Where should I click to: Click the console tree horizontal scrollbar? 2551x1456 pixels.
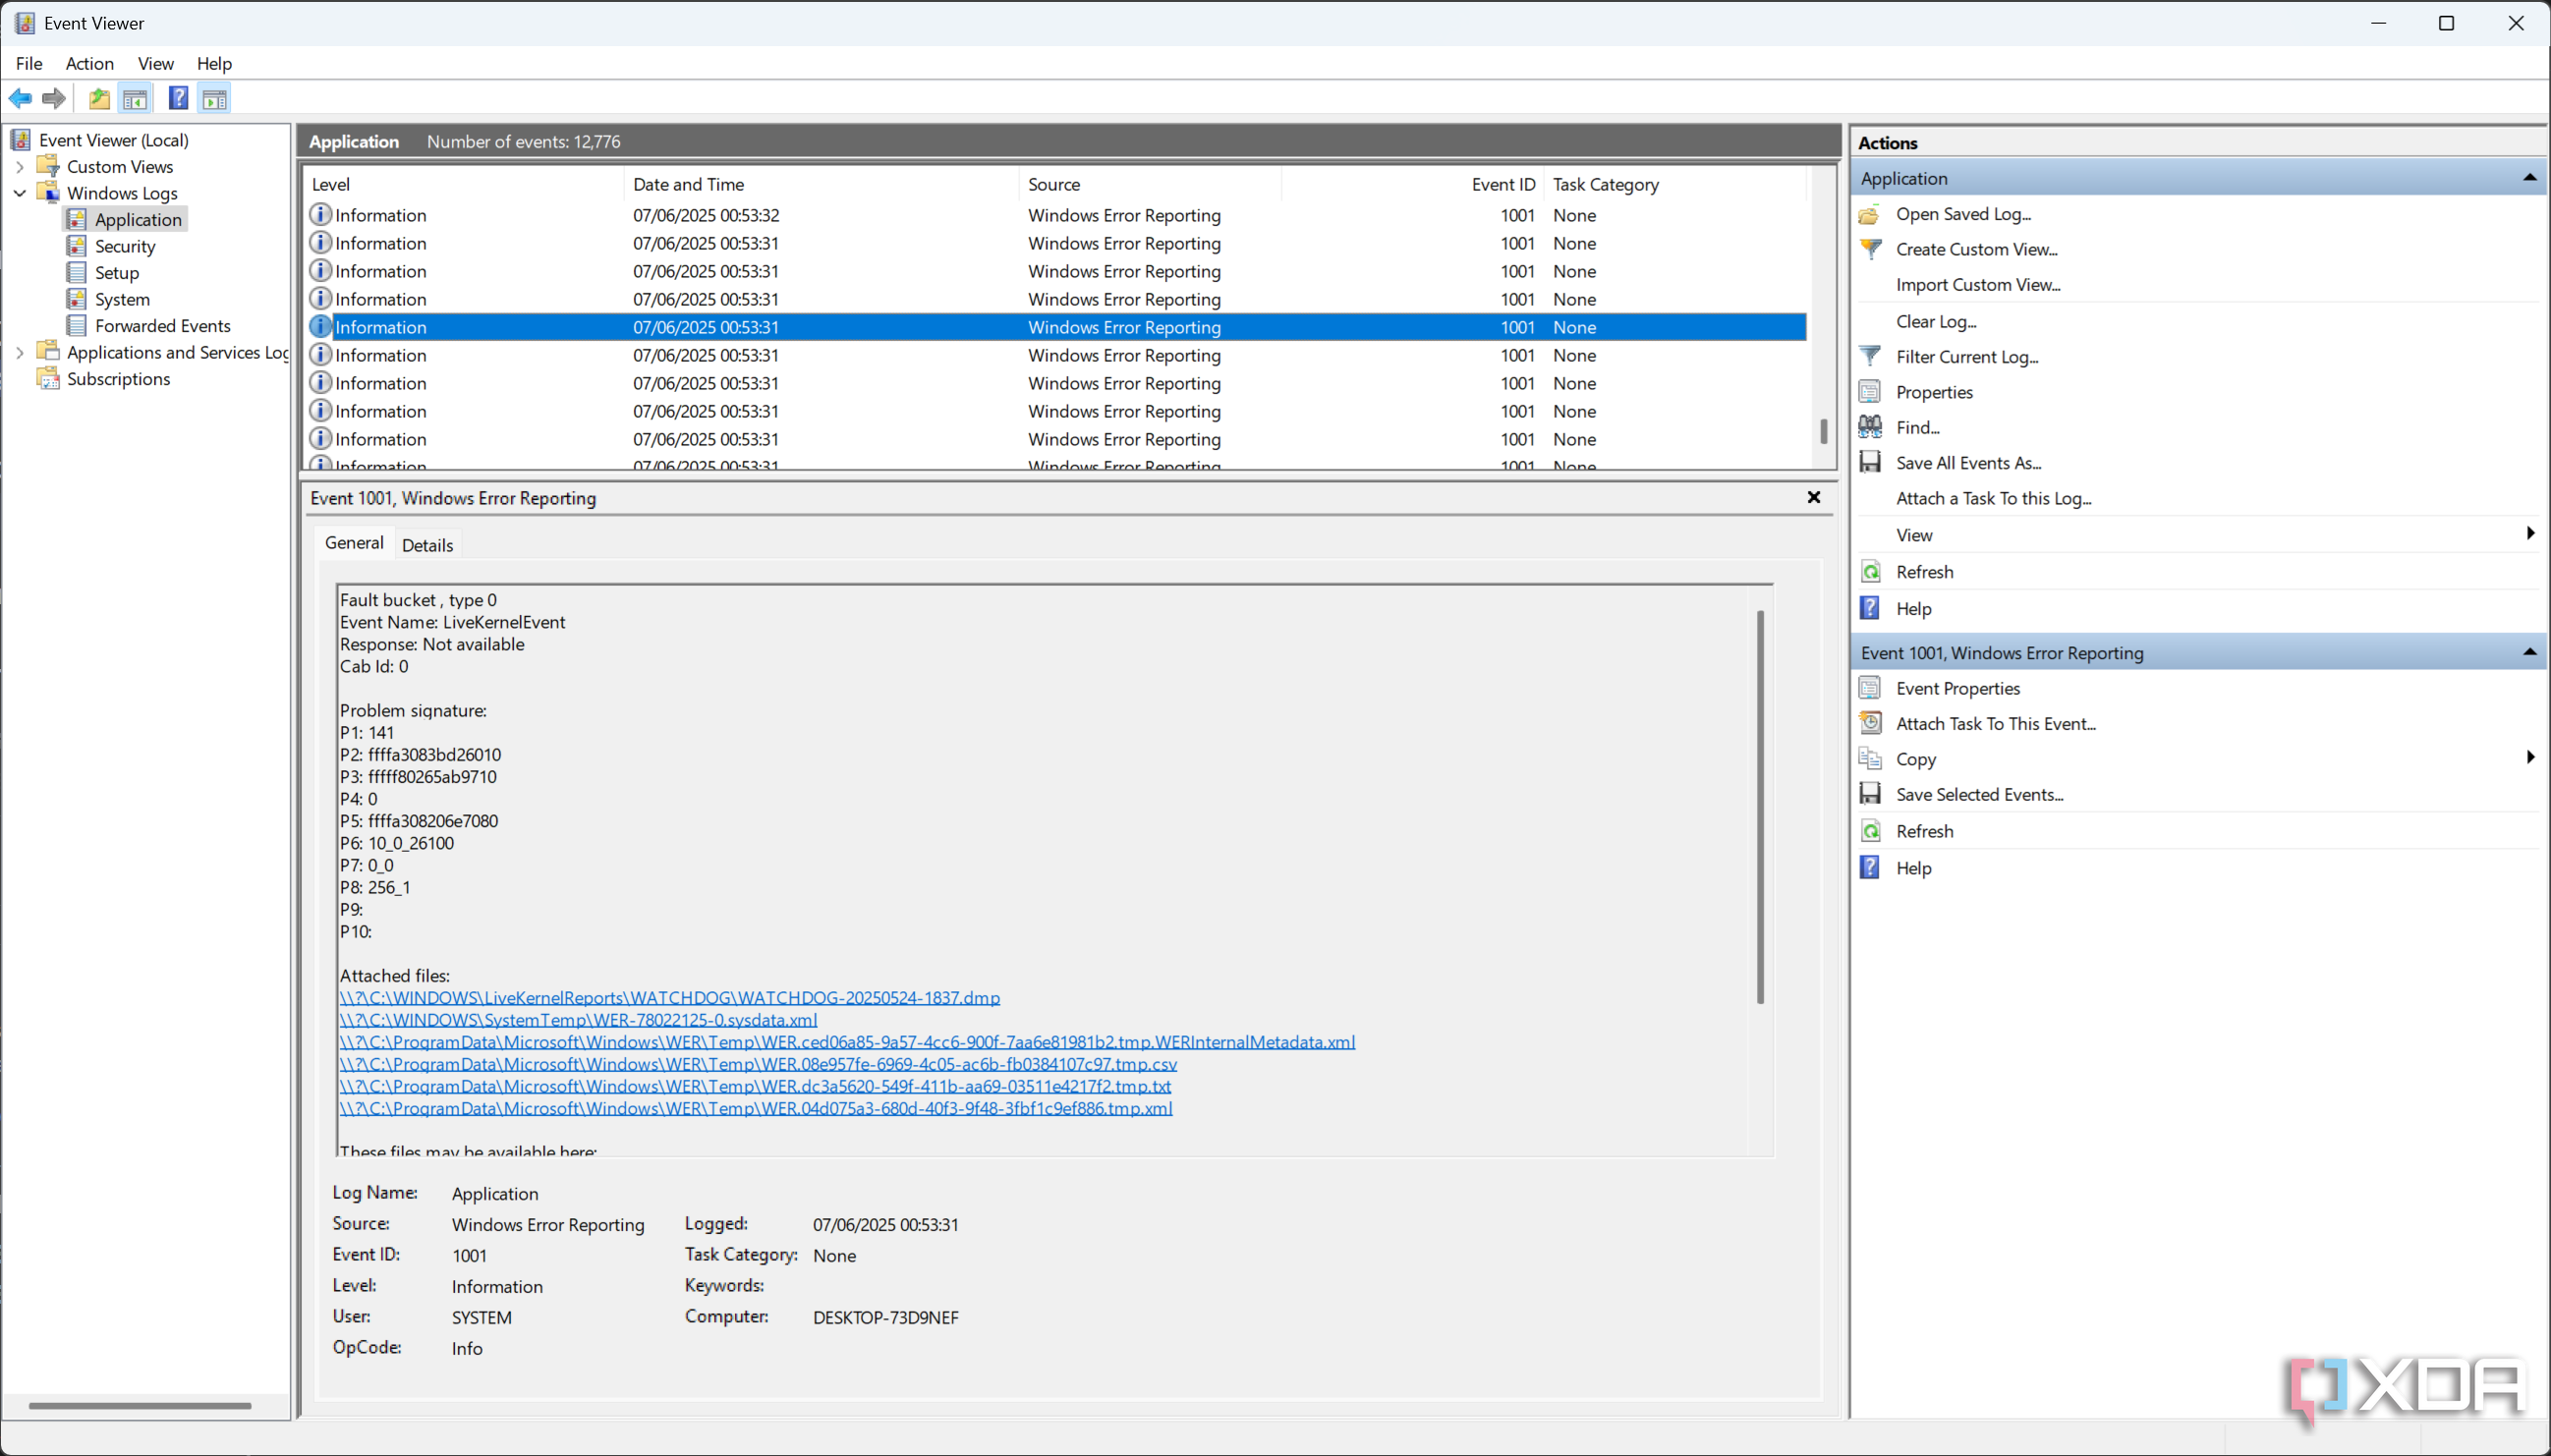[x=140, y=1405]
